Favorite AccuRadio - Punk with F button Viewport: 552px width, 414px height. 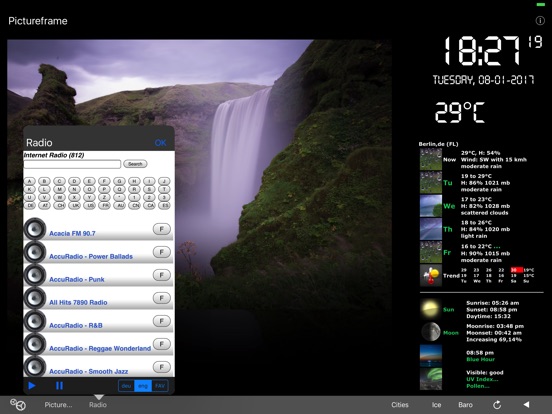(162, 275)
